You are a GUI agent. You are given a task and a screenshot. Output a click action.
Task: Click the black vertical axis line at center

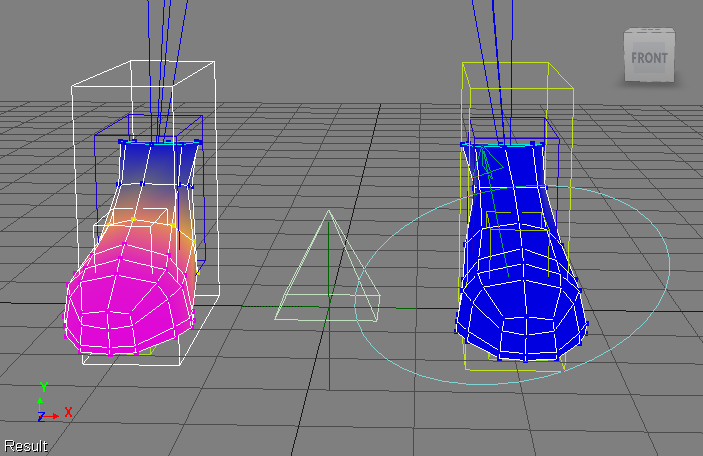tap(326, 360)
